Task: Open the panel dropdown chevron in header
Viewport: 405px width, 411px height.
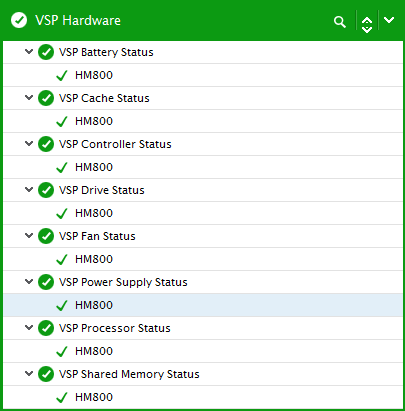Action: click(389, 20)
